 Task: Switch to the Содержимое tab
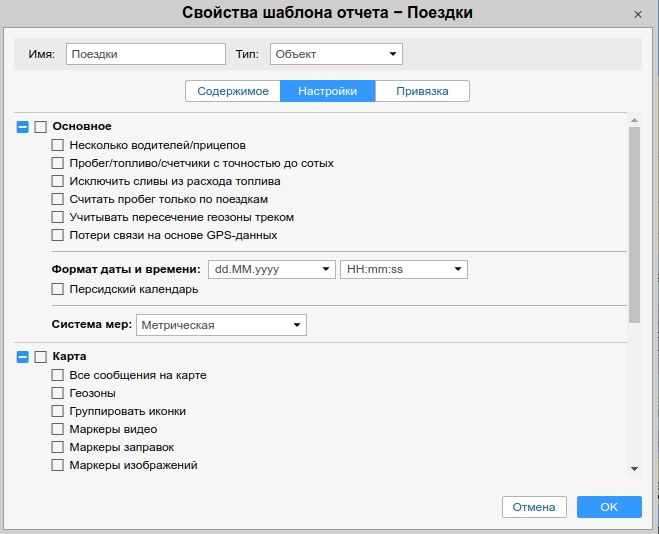click(x=233, y=91)
